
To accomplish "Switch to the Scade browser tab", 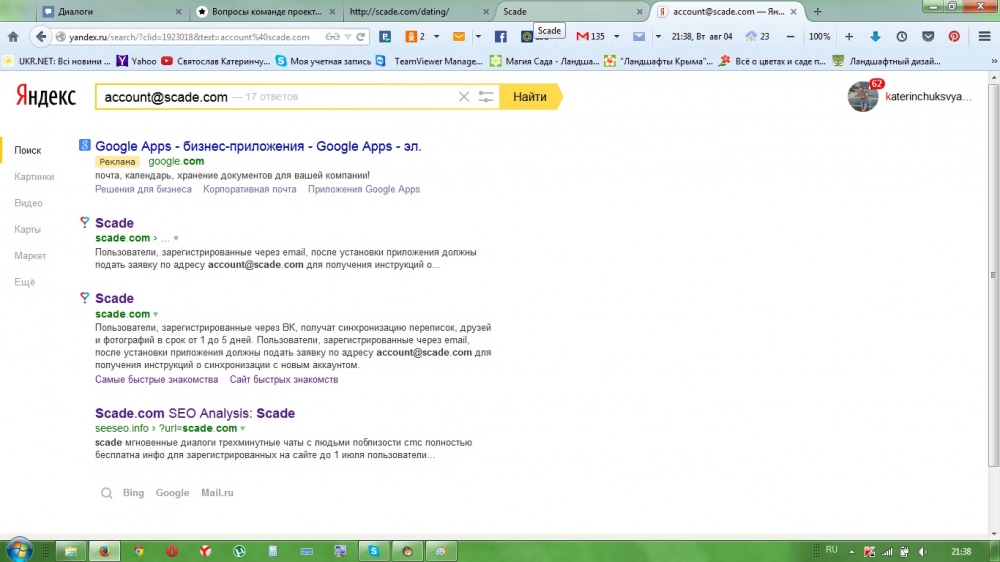I will 573,11.
